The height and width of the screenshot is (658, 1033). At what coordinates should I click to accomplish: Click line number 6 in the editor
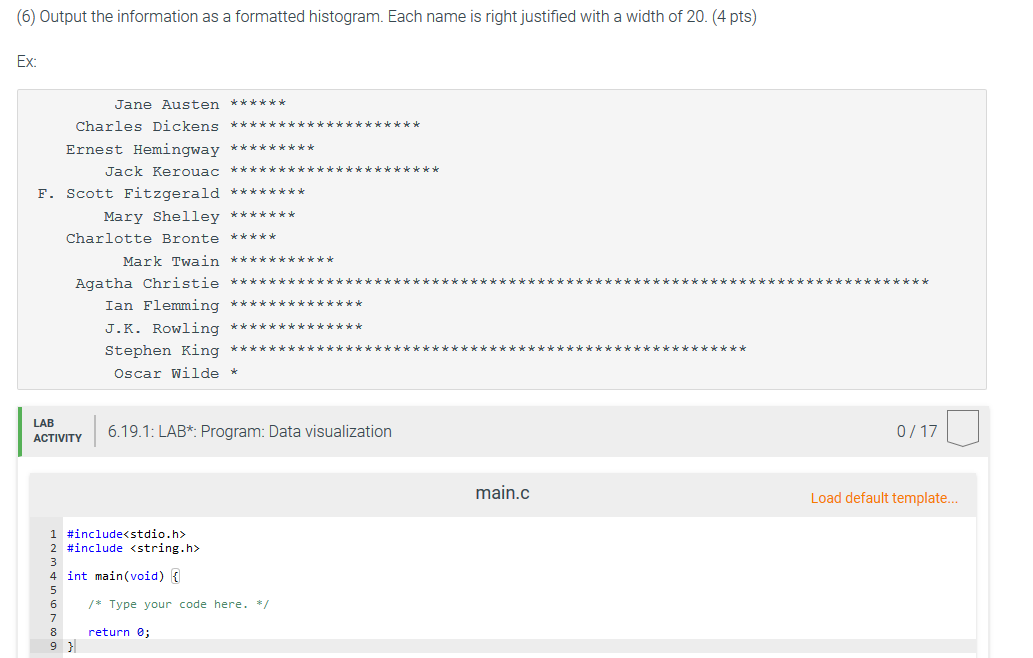(x=52, y=603)
